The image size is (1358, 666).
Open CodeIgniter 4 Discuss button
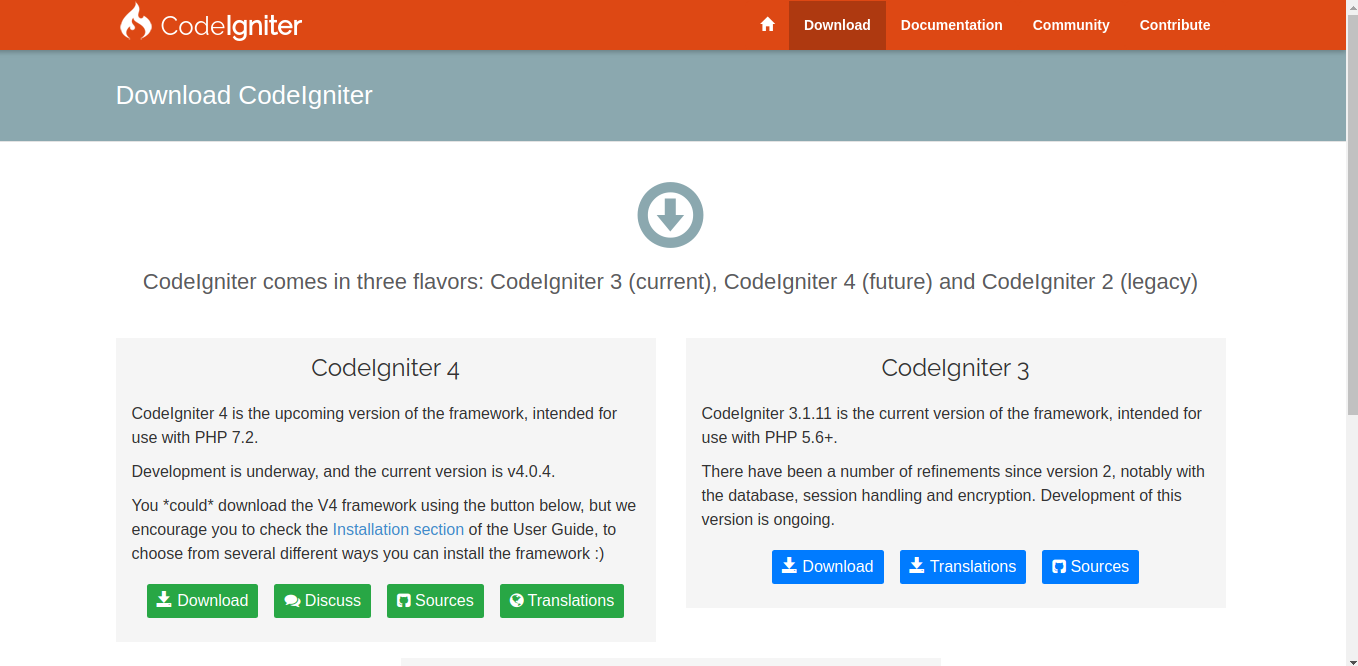click(x=322, y=601)
